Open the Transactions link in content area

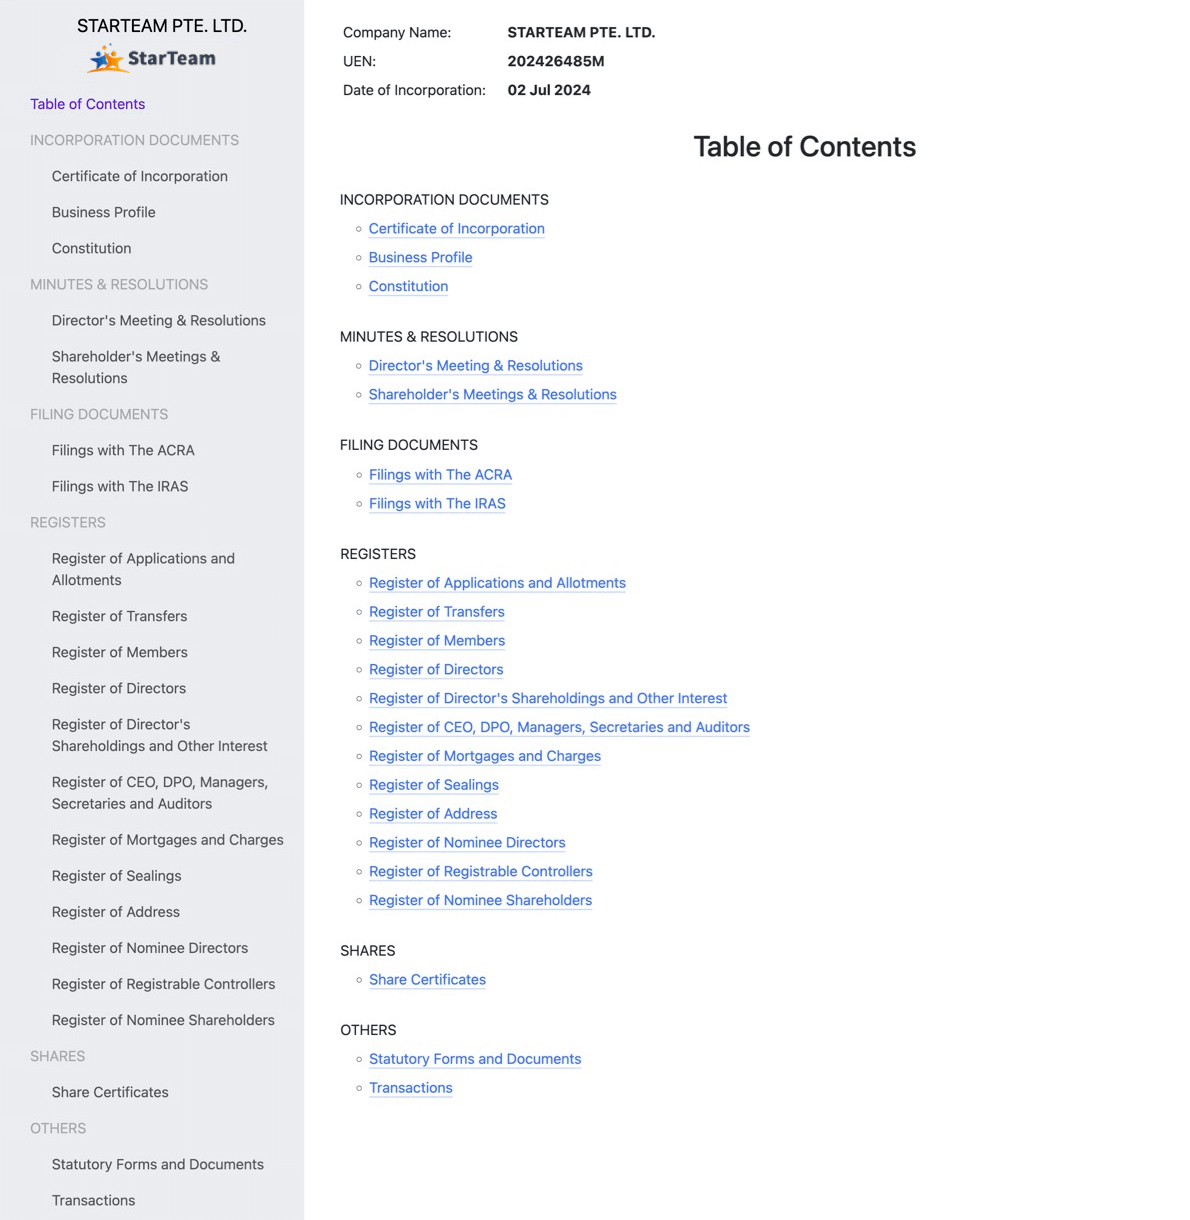[411, 1087]
